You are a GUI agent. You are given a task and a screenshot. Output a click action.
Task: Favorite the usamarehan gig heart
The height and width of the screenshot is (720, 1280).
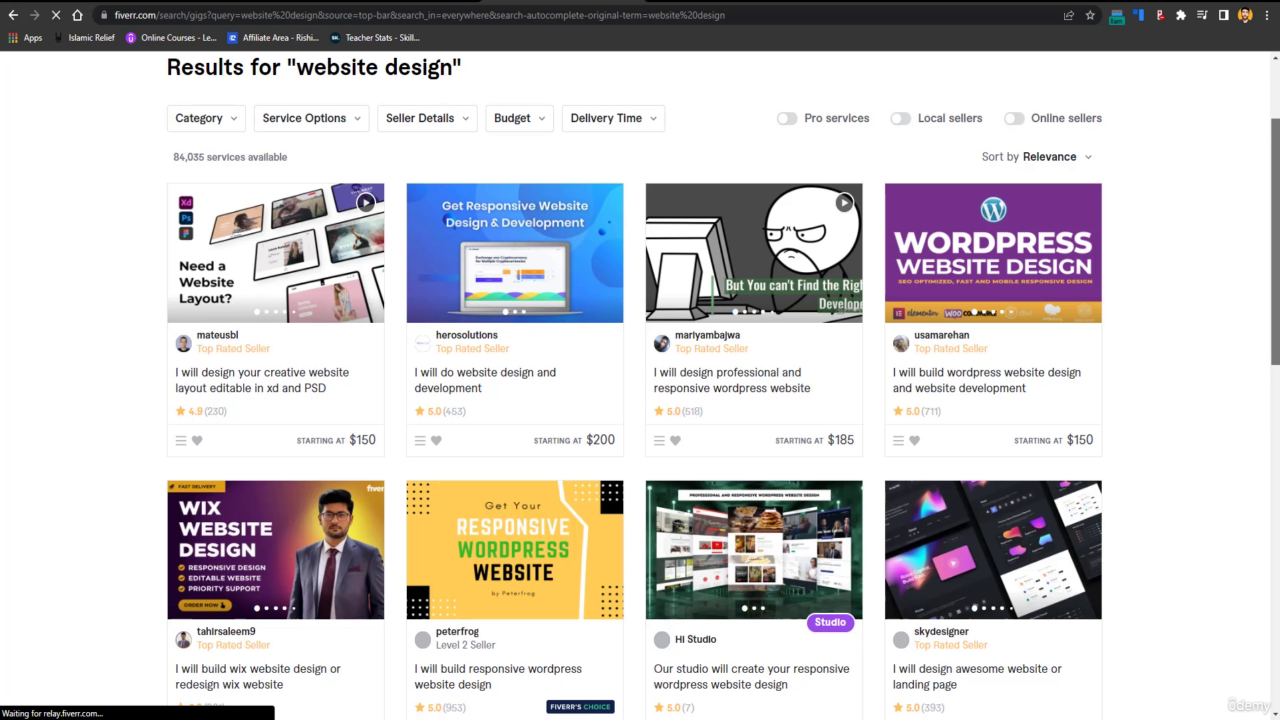coord(914,440)
